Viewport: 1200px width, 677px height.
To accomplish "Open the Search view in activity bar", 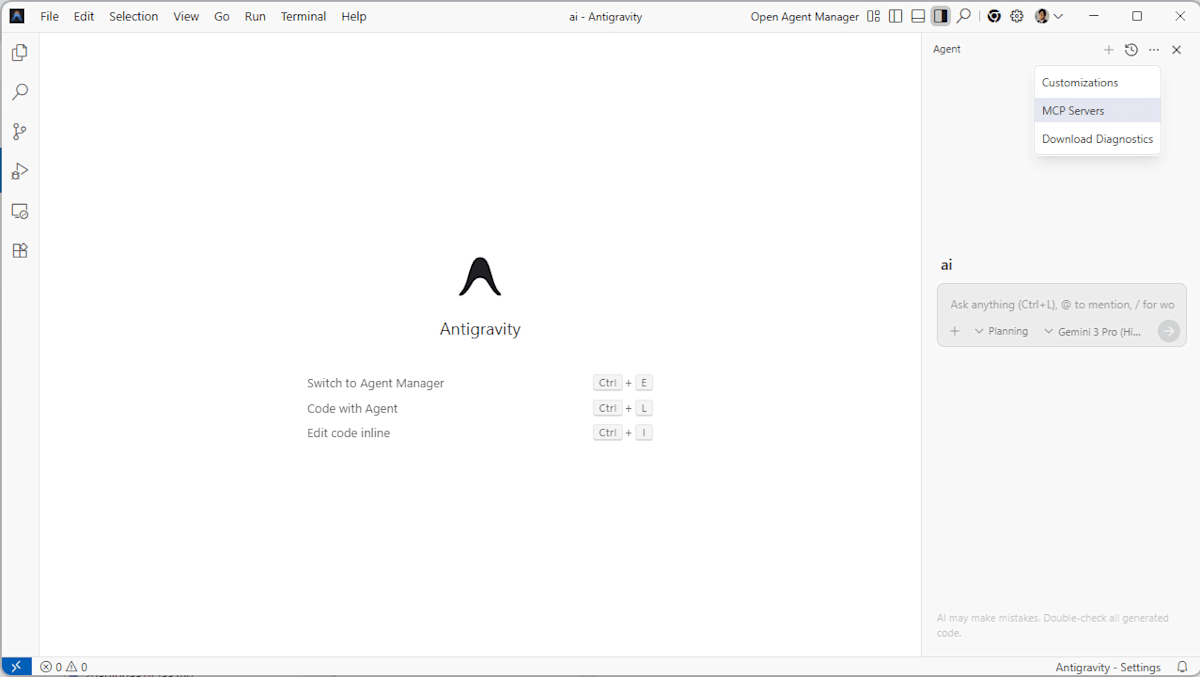I will coord(19,92).
